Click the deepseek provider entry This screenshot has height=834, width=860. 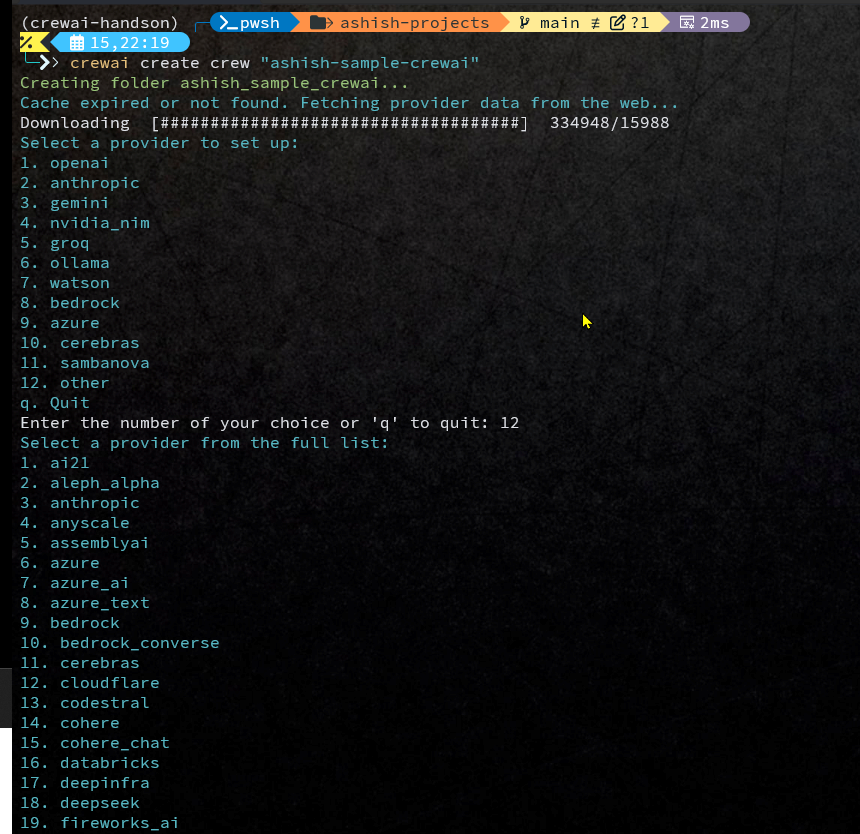coord(99,803)
